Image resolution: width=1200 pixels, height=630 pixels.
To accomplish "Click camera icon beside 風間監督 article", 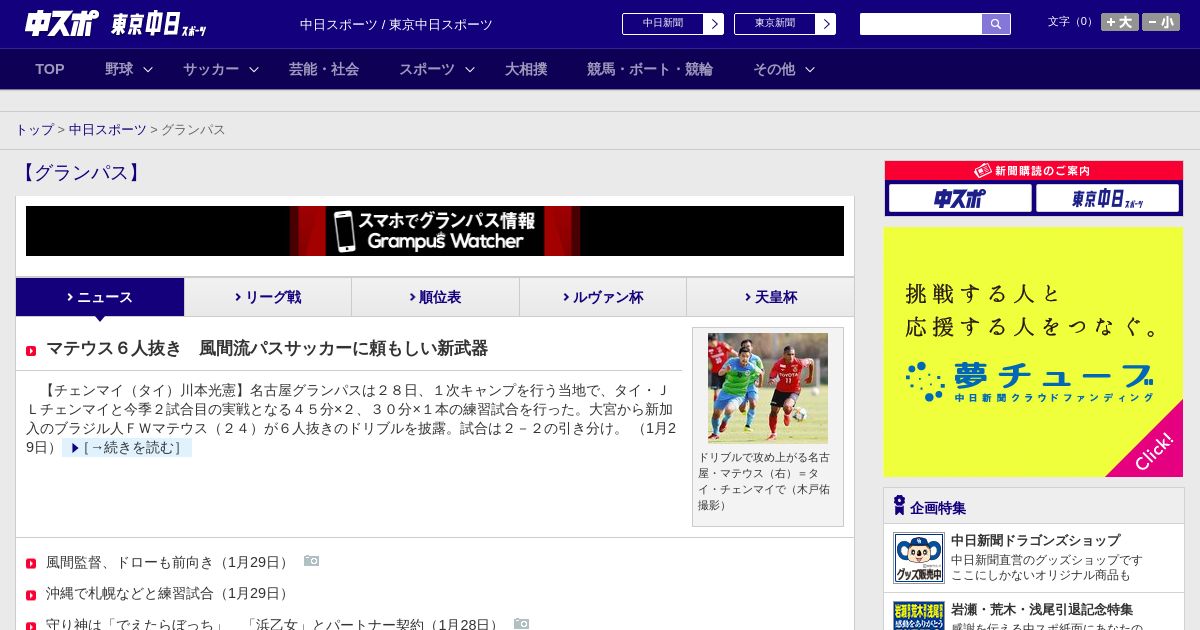I will click(311, 562).
